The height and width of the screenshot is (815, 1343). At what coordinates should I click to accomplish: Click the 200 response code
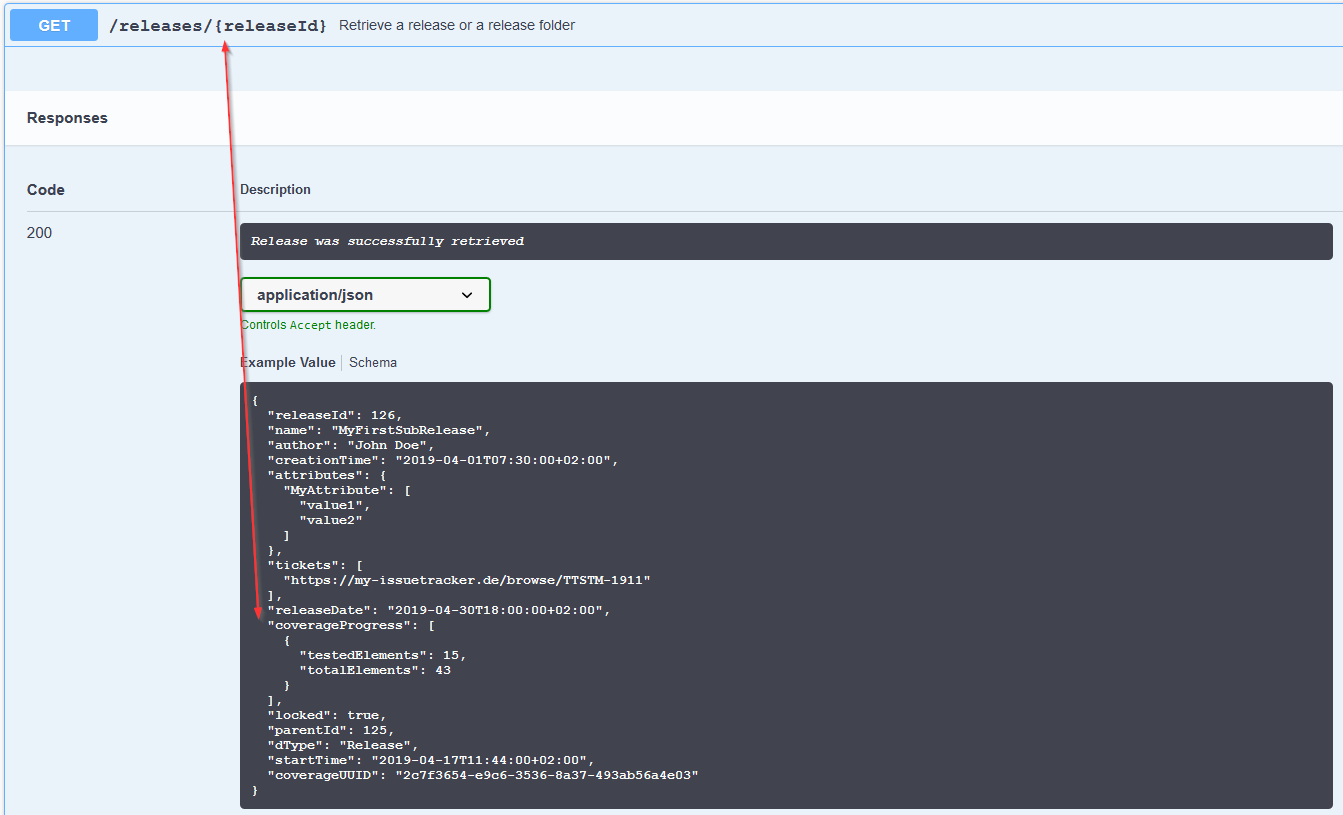click(x=39, y=233)
